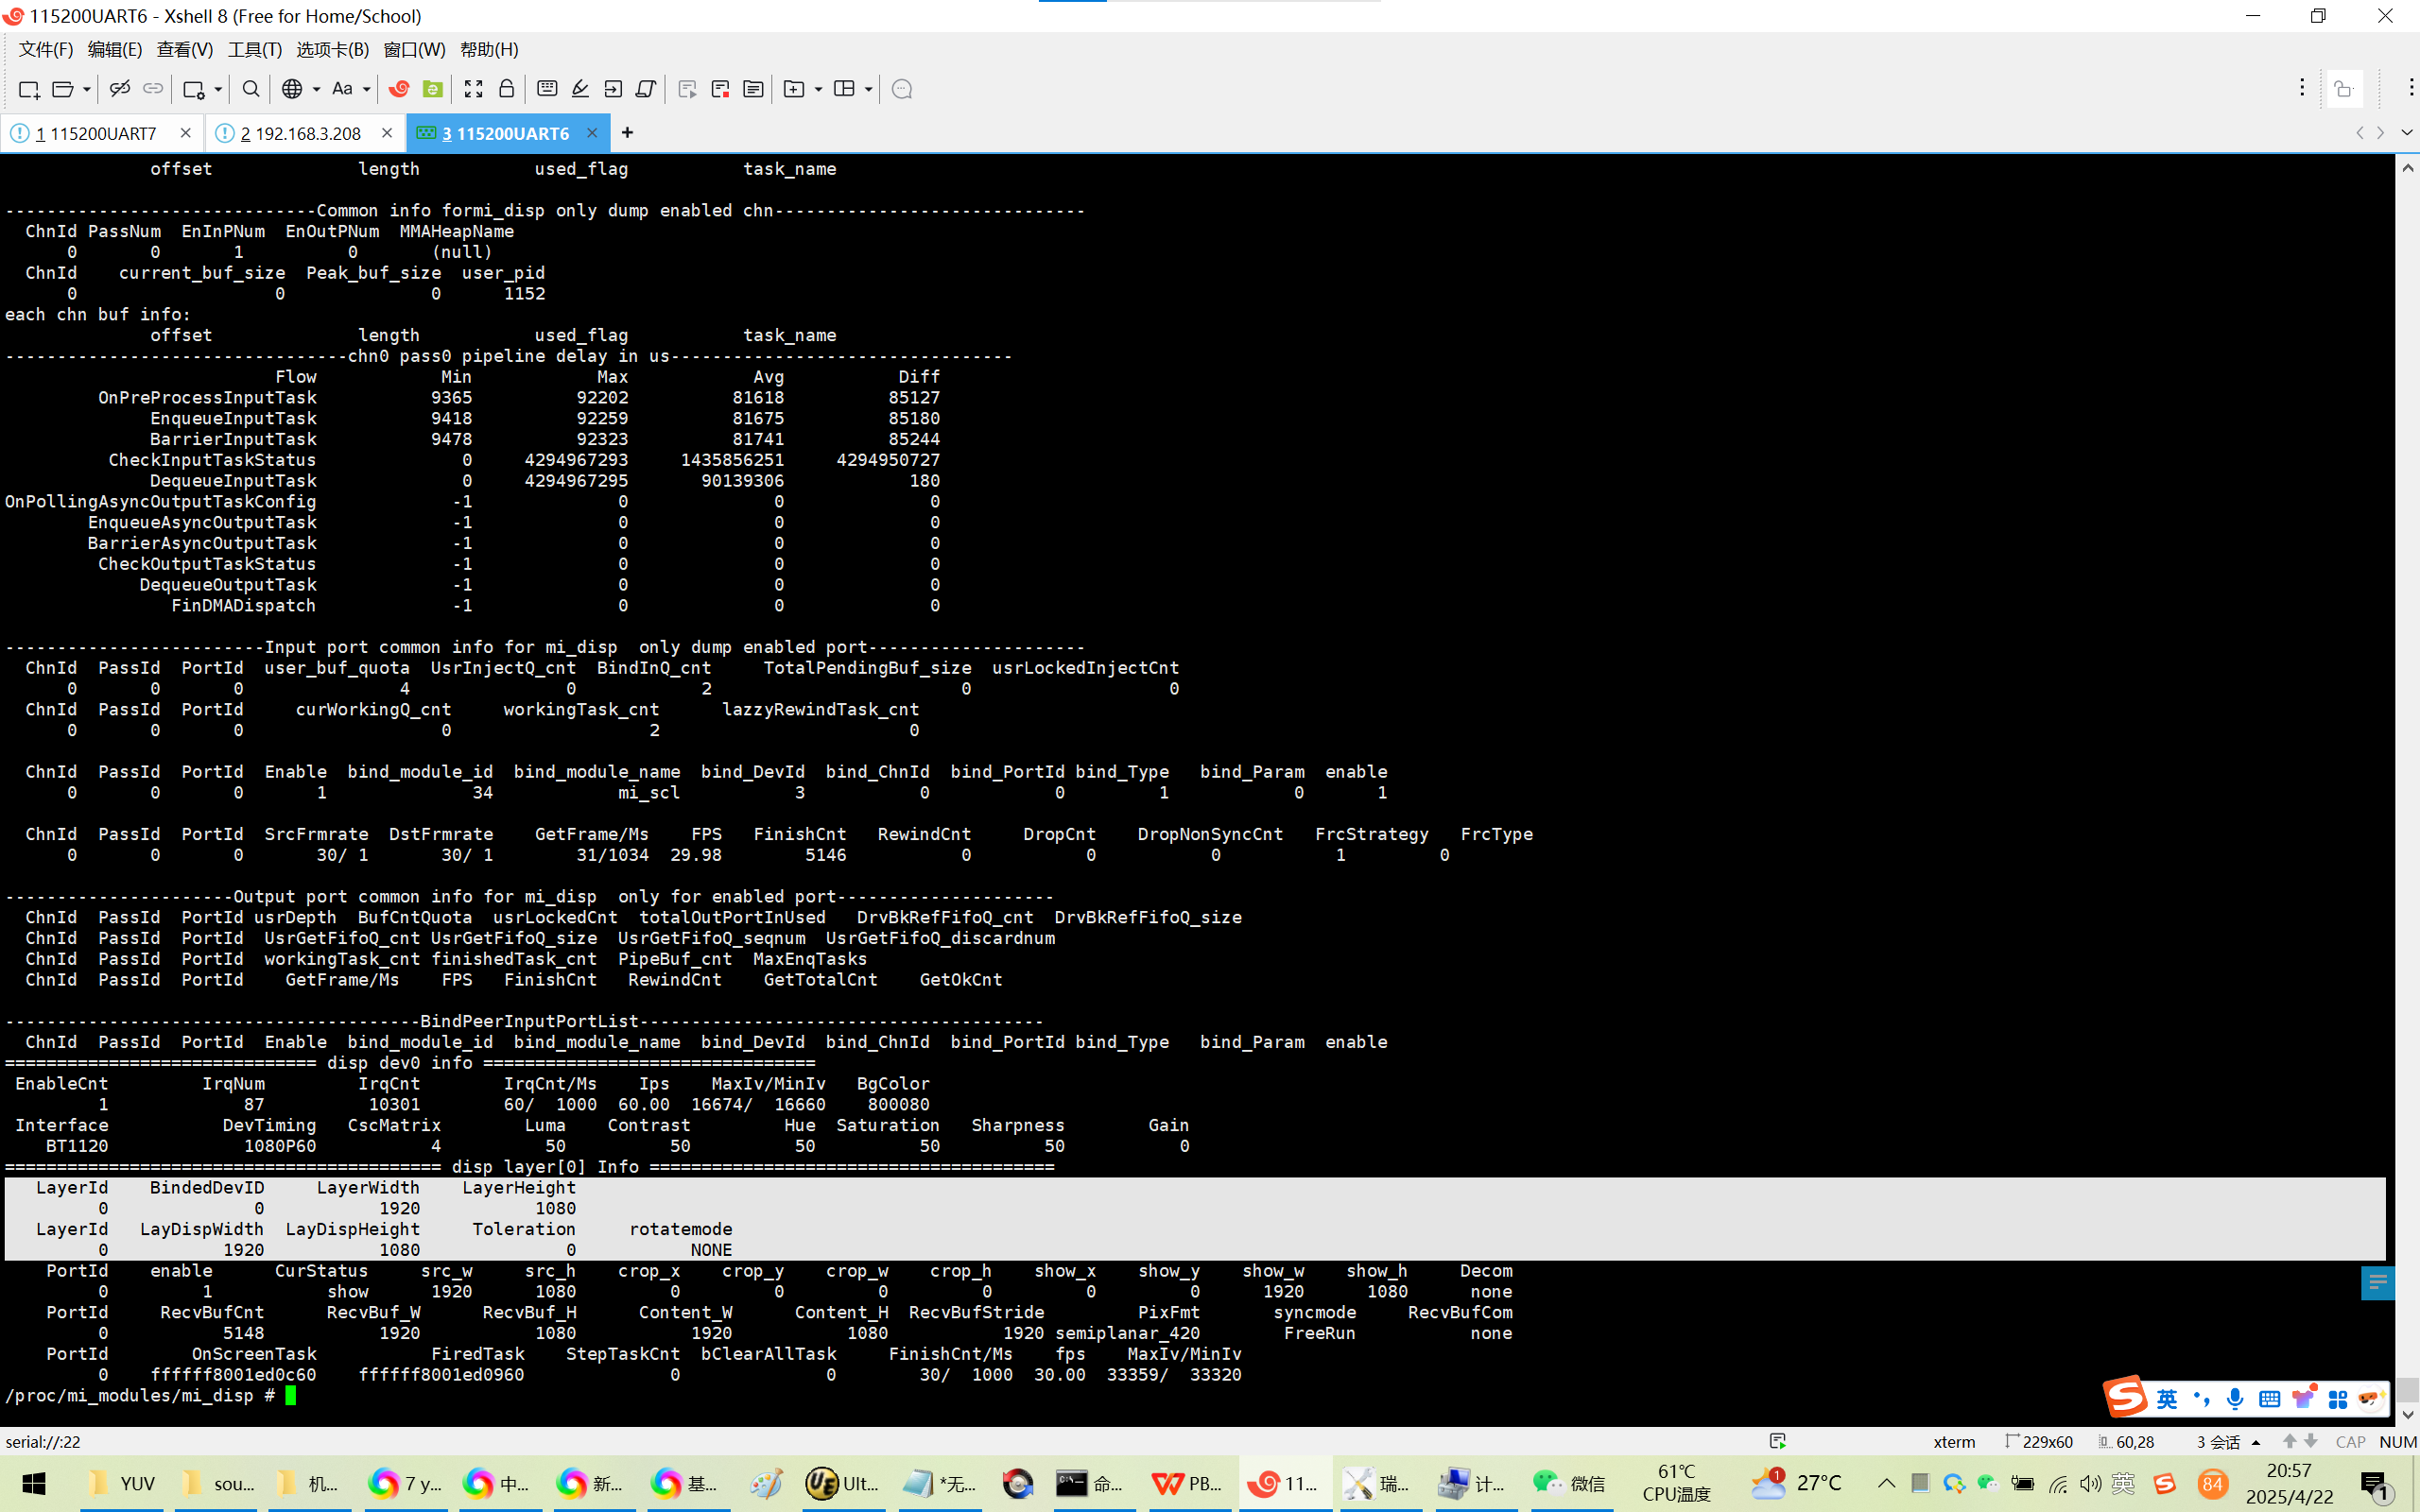This screenshot has width=2420, height=1512.
Task: Expand the font Aa dropdown arrow
Action: (367, 89)
